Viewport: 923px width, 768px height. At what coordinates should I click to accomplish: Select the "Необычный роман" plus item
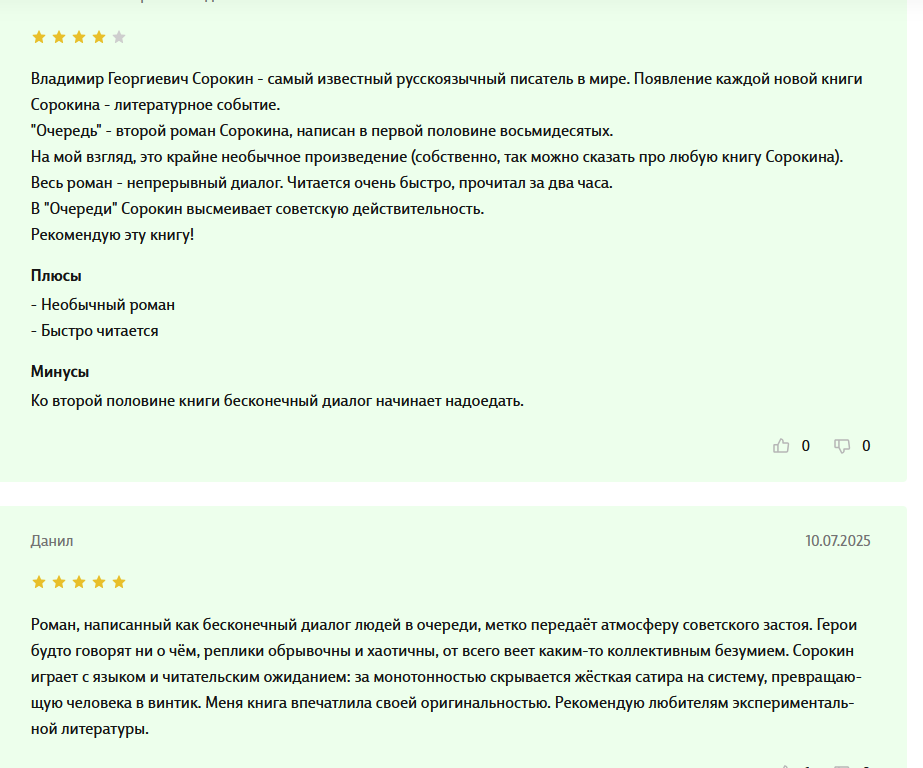(x=103, y=305)
